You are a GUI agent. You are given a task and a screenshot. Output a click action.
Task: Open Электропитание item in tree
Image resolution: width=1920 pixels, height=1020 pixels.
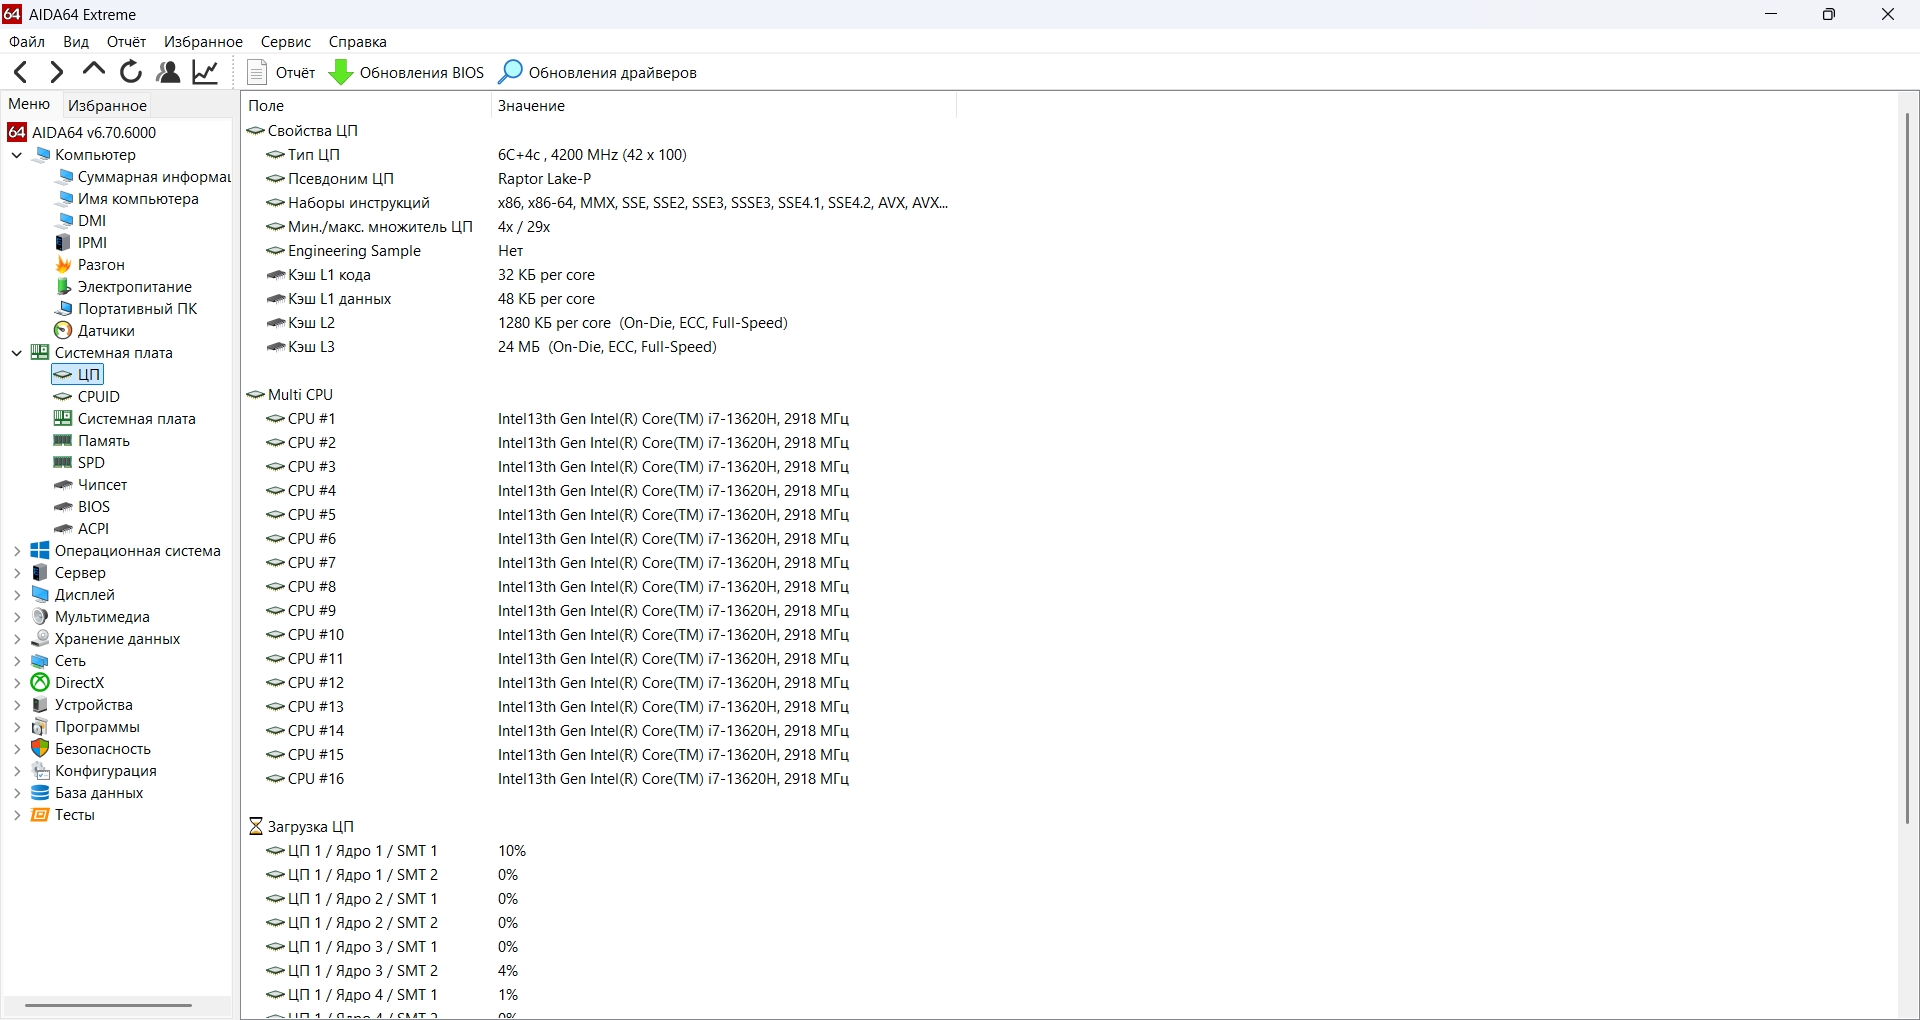click(x=123, y=287)
